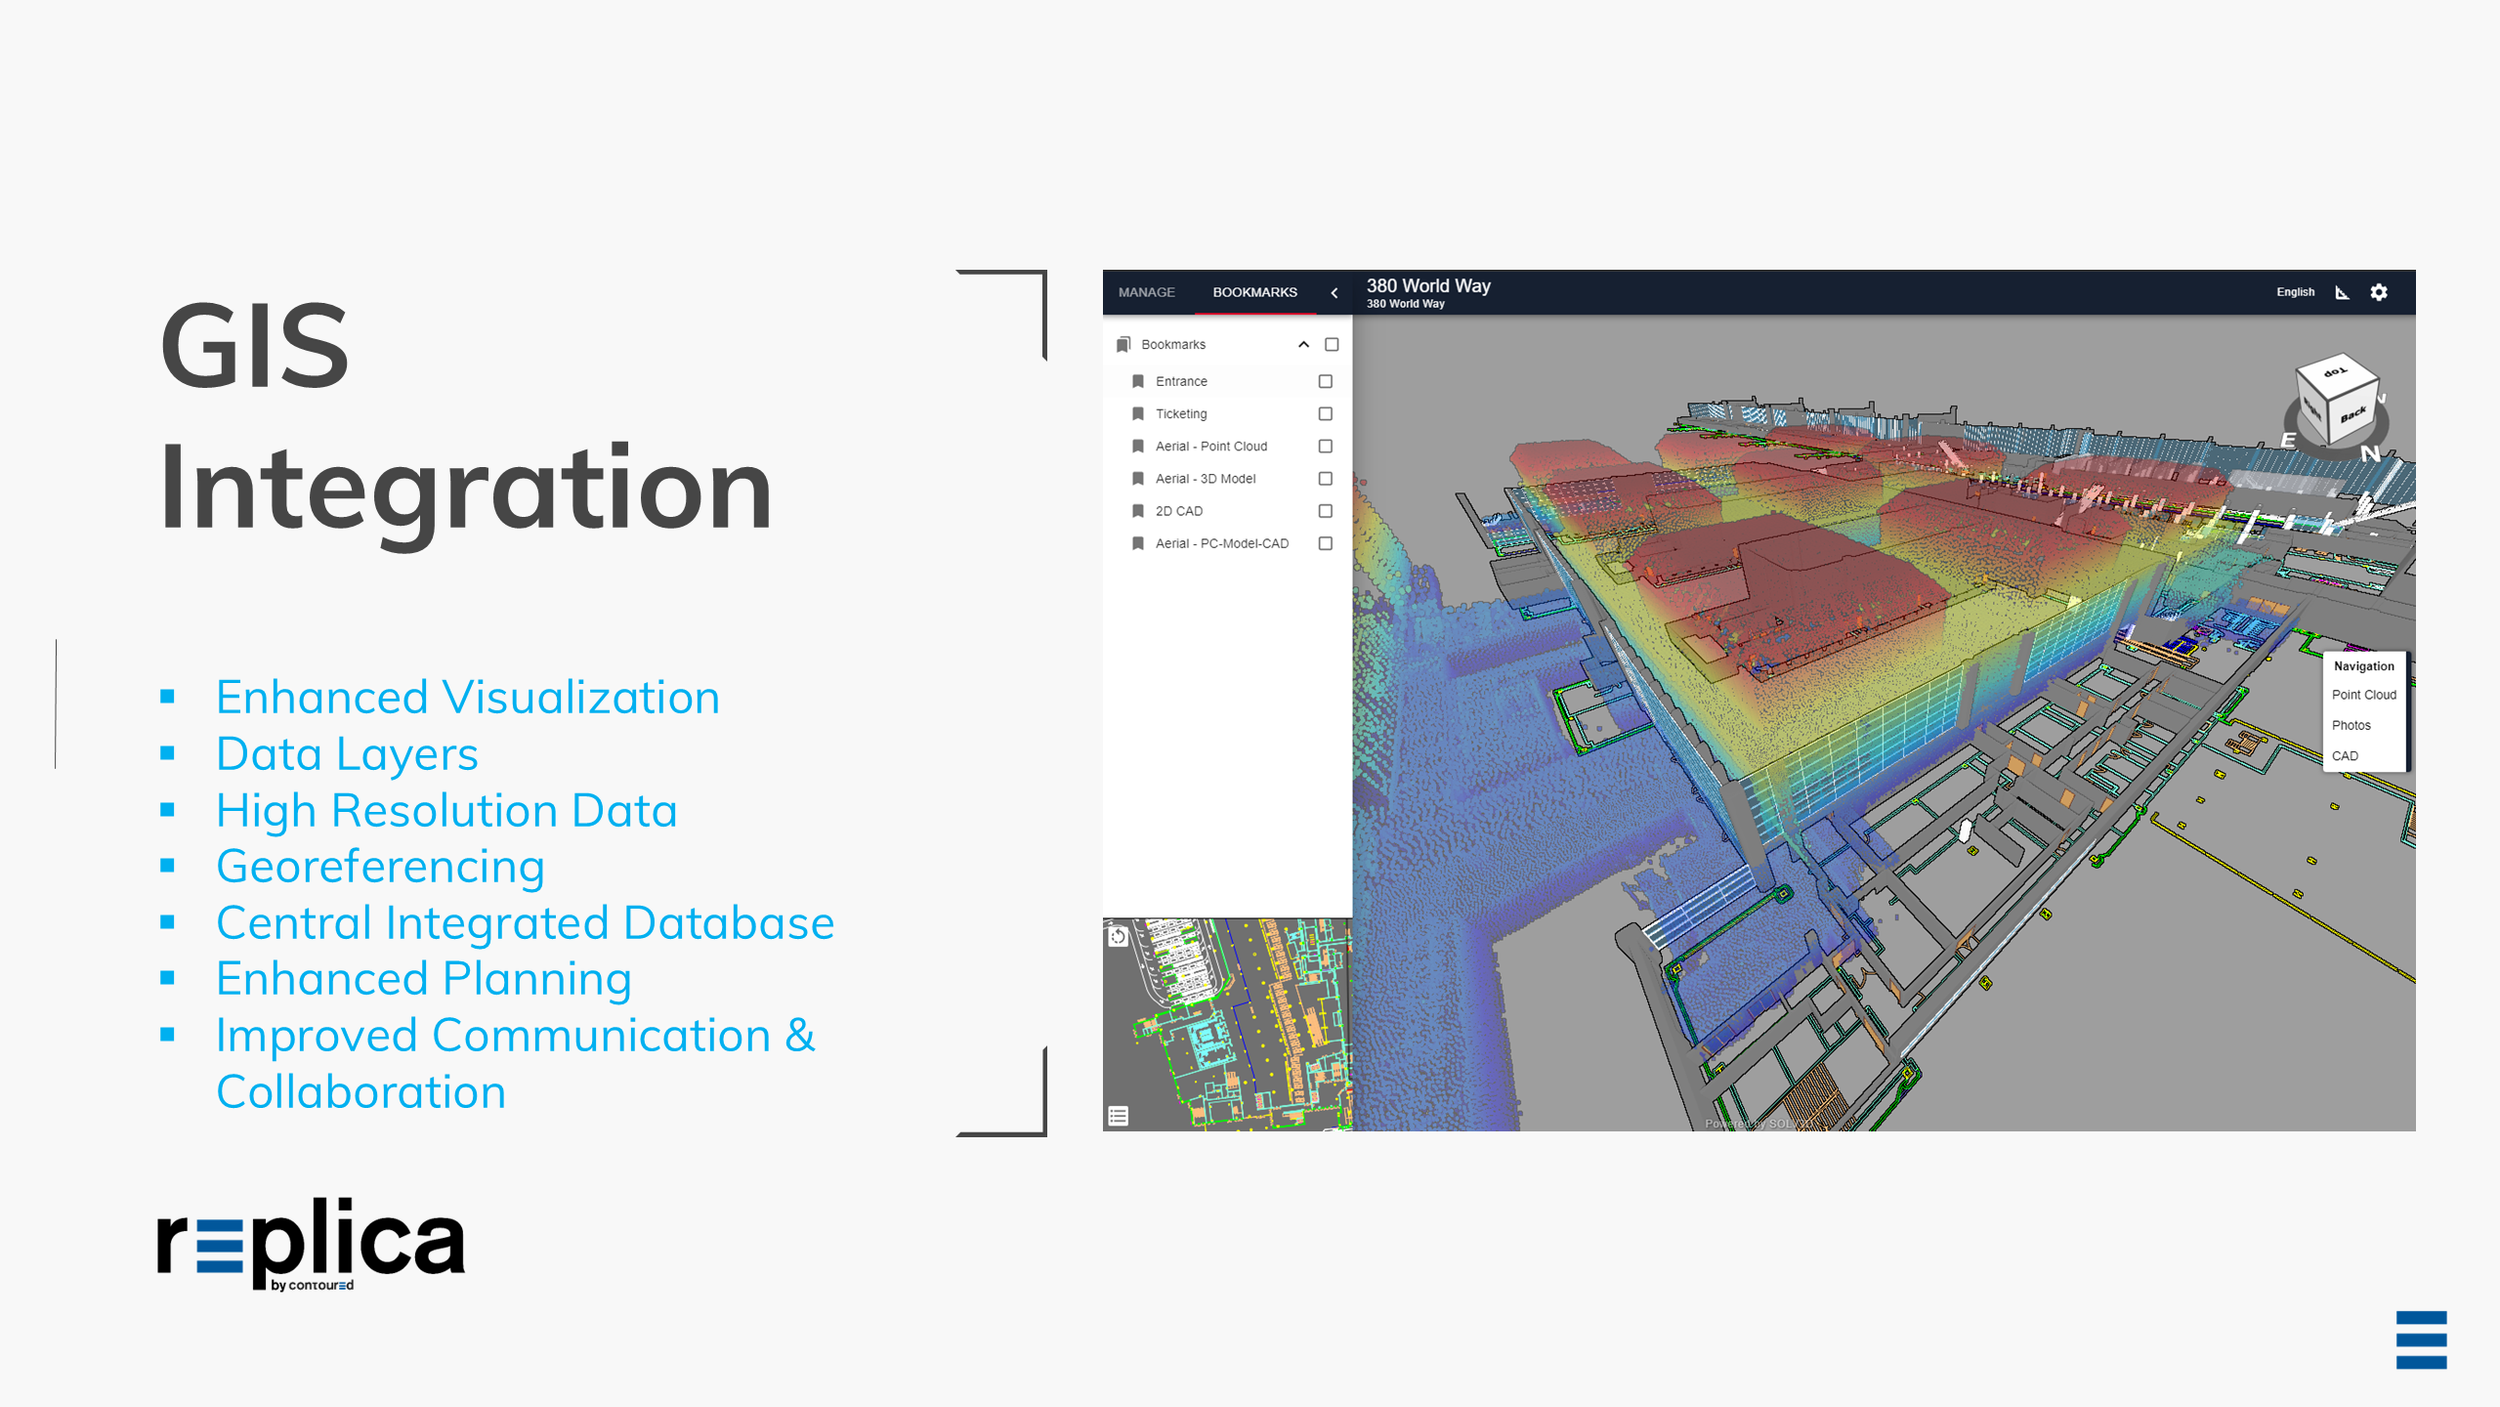Switch to the Manage tab
Screen dimensions: 2500x1407
pos(1146,292)
